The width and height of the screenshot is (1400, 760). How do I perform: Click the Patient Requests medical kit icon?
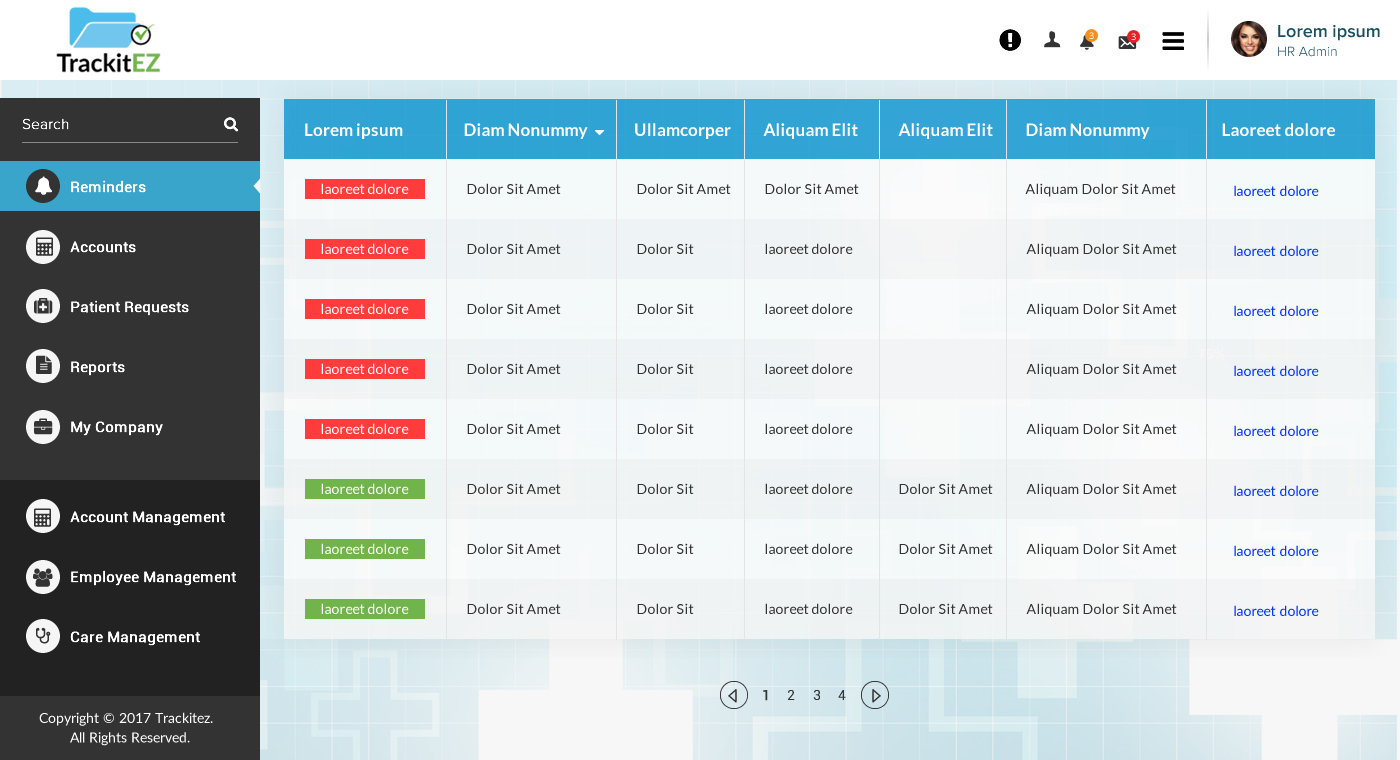pyautogui.click(x=43, y=307)
